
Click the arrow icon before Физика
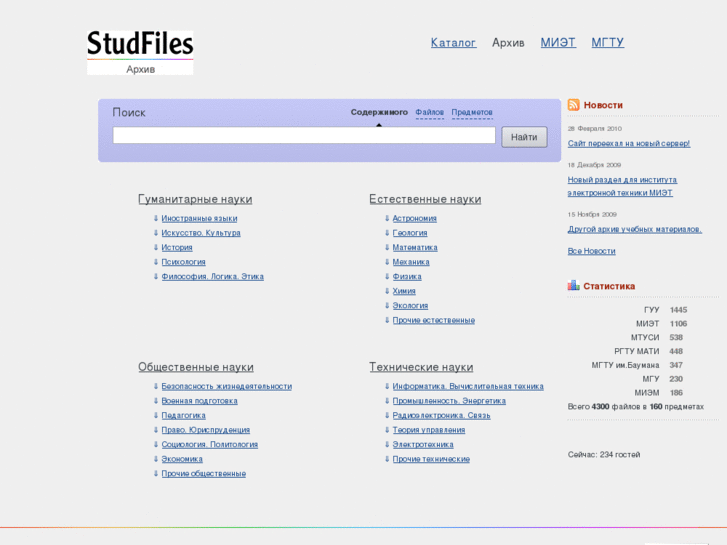point(387,276)
